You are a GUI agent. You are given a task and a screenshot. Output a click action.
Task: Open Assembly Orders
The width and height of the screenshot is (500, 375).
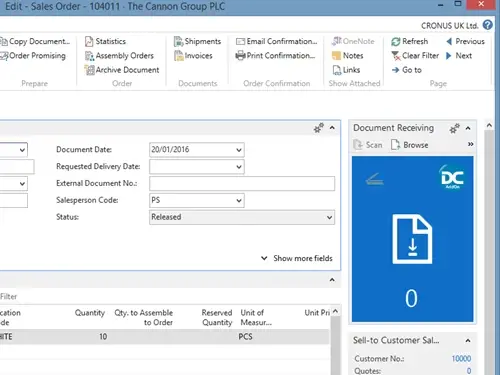119,56
